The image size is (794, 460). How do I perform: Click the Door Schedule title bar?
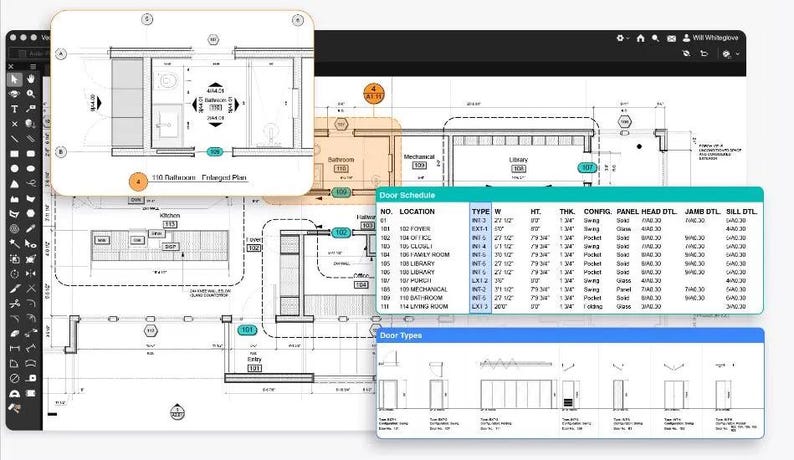pos(570,196)
